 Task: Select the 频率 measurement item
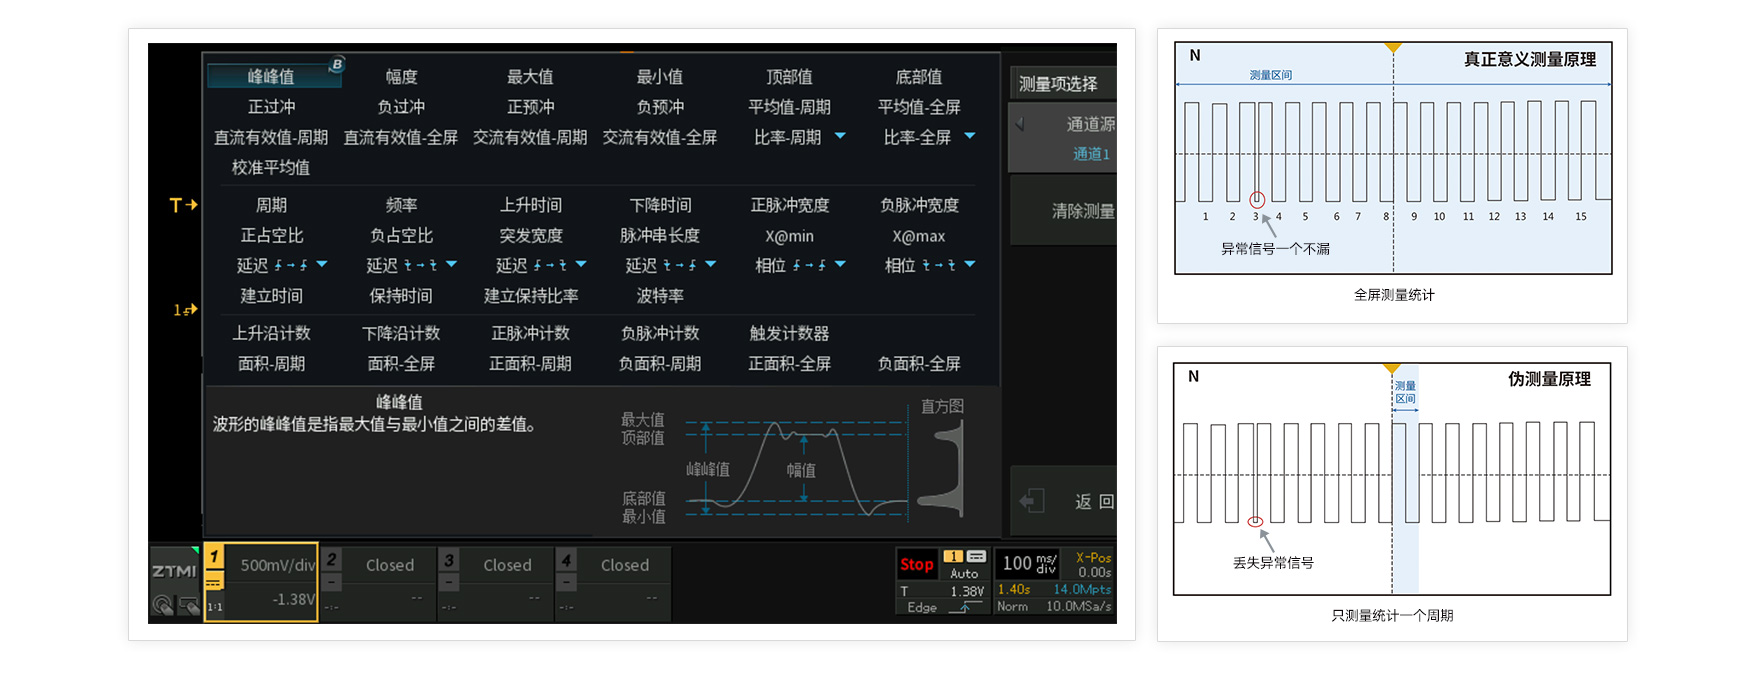click(401, 205)
